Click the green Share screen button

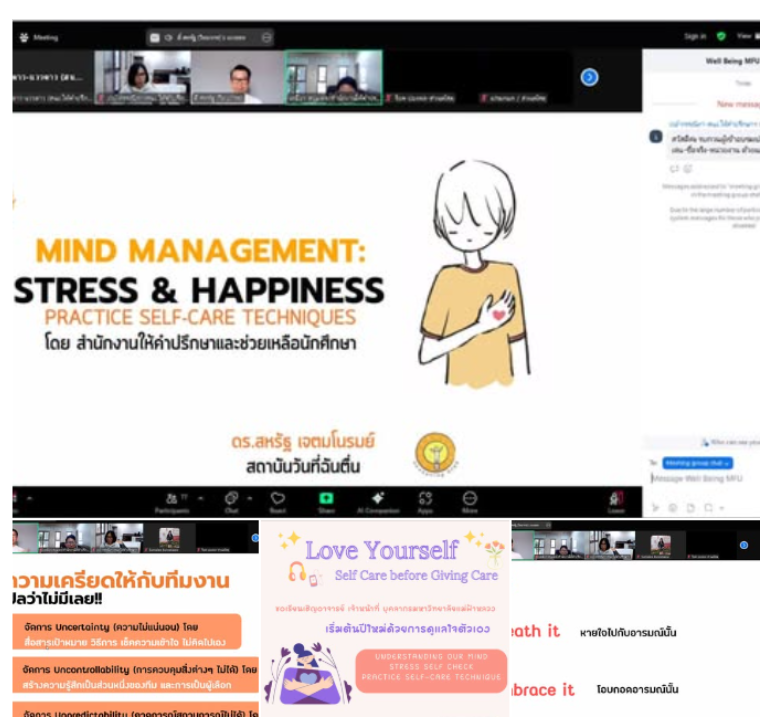coord(326,499)
